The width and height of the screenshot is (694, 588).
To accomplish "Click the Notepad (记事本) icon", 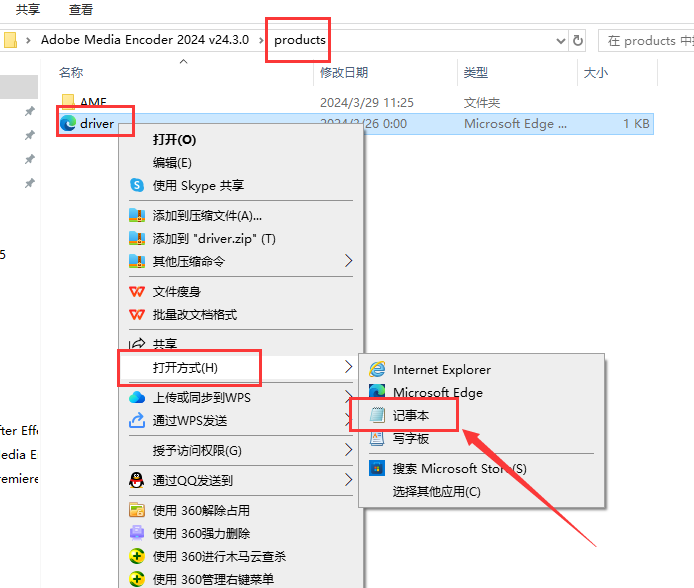I will click(x=377, y=415).
